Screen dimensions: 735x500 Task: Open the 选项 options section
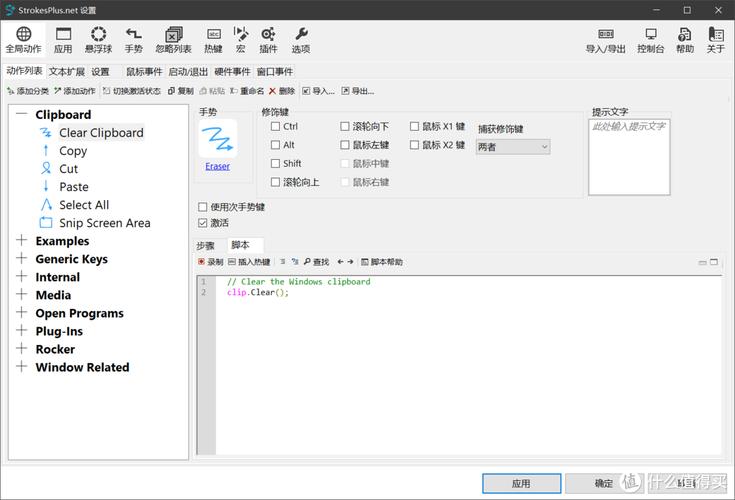point(301,39)
